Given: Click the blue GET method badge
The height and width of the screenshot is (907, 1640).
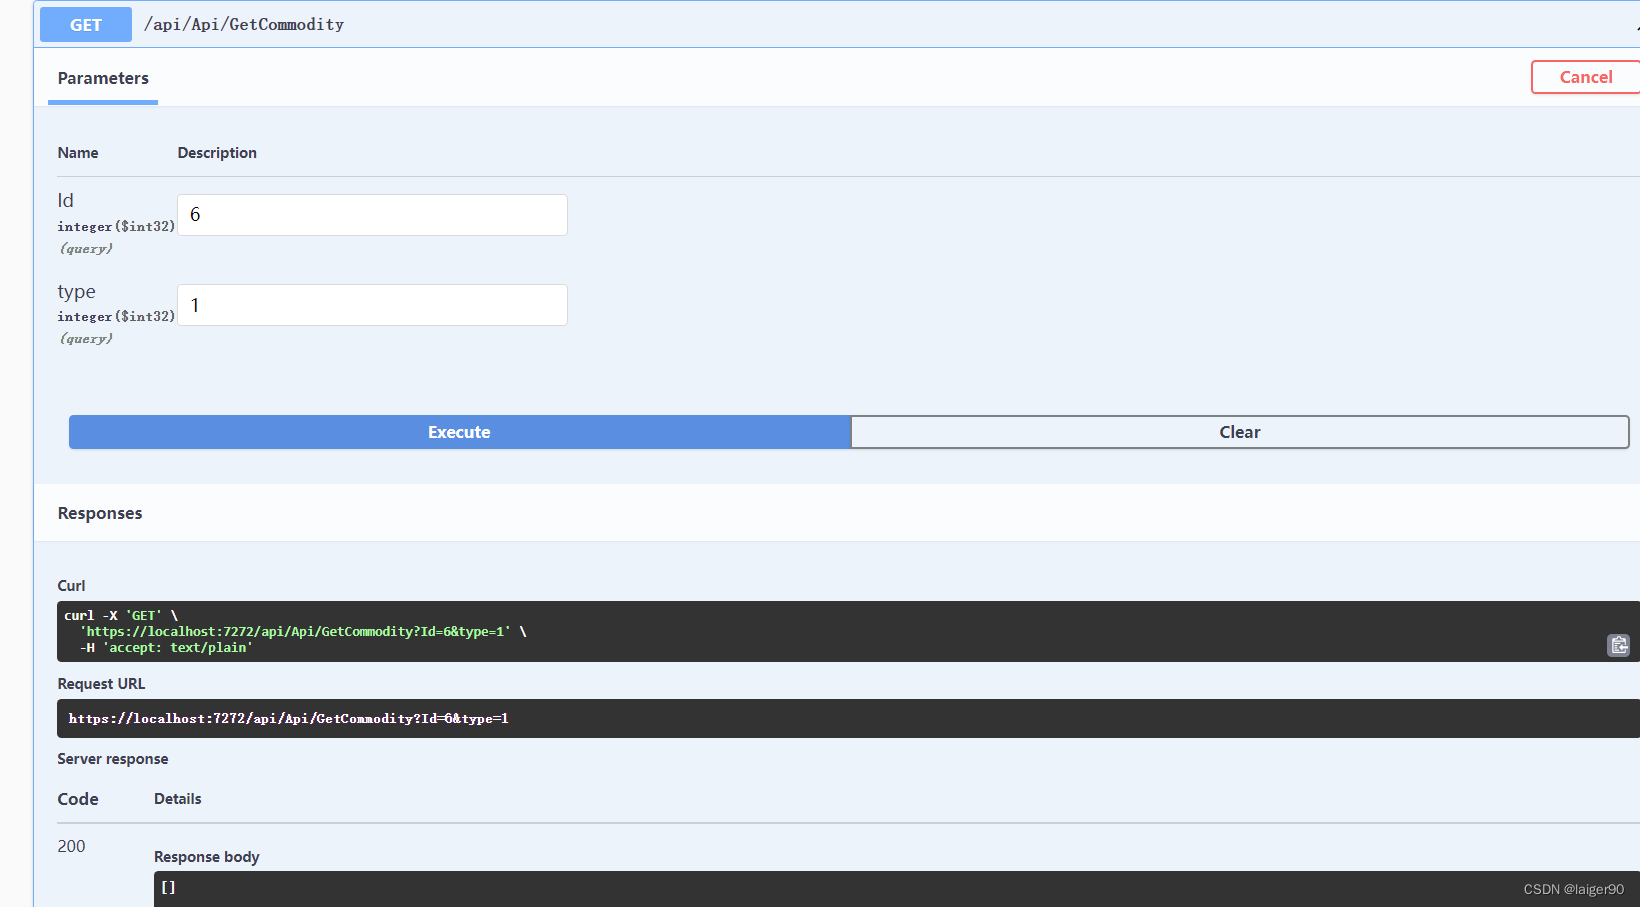Looking at the screenshot, I should click(85, 24).
